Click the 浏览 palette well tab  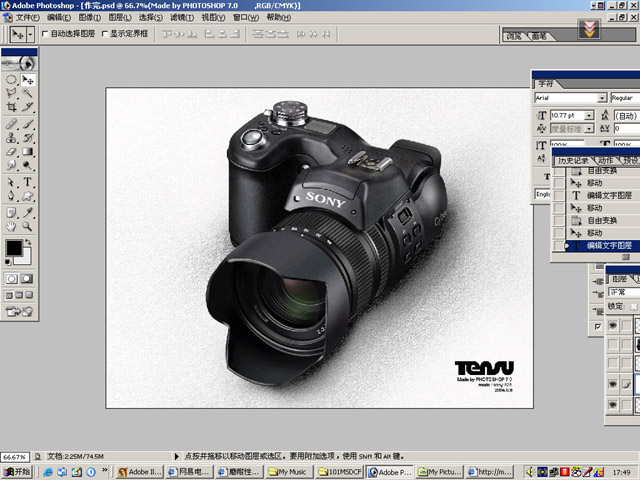coord(514,36)
